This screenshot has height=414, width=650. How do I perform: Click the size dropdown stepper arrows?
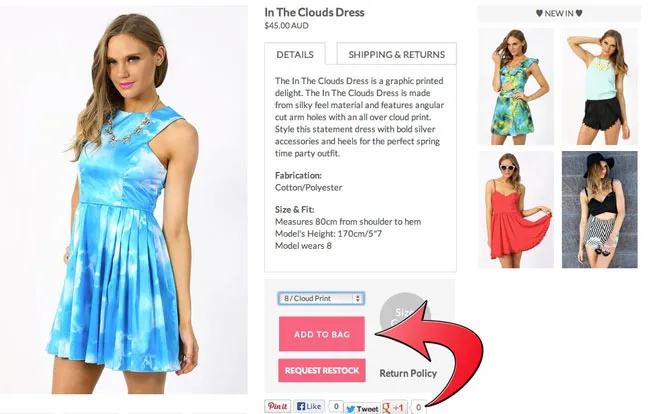[358, 298]
